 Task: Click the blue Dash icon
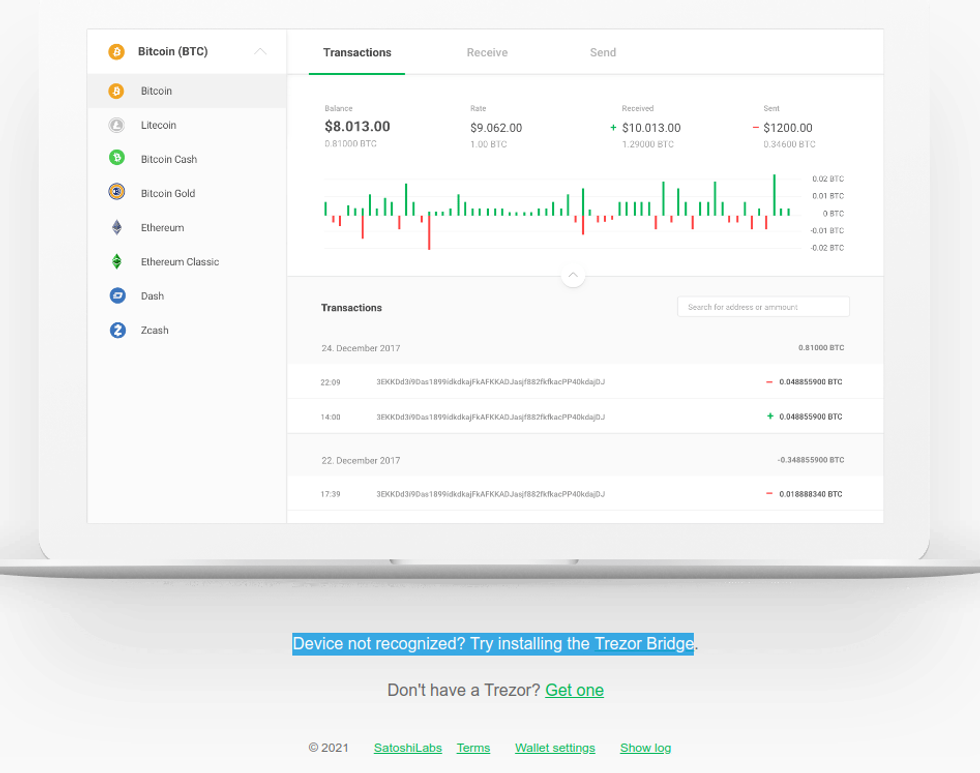[117, 296]
